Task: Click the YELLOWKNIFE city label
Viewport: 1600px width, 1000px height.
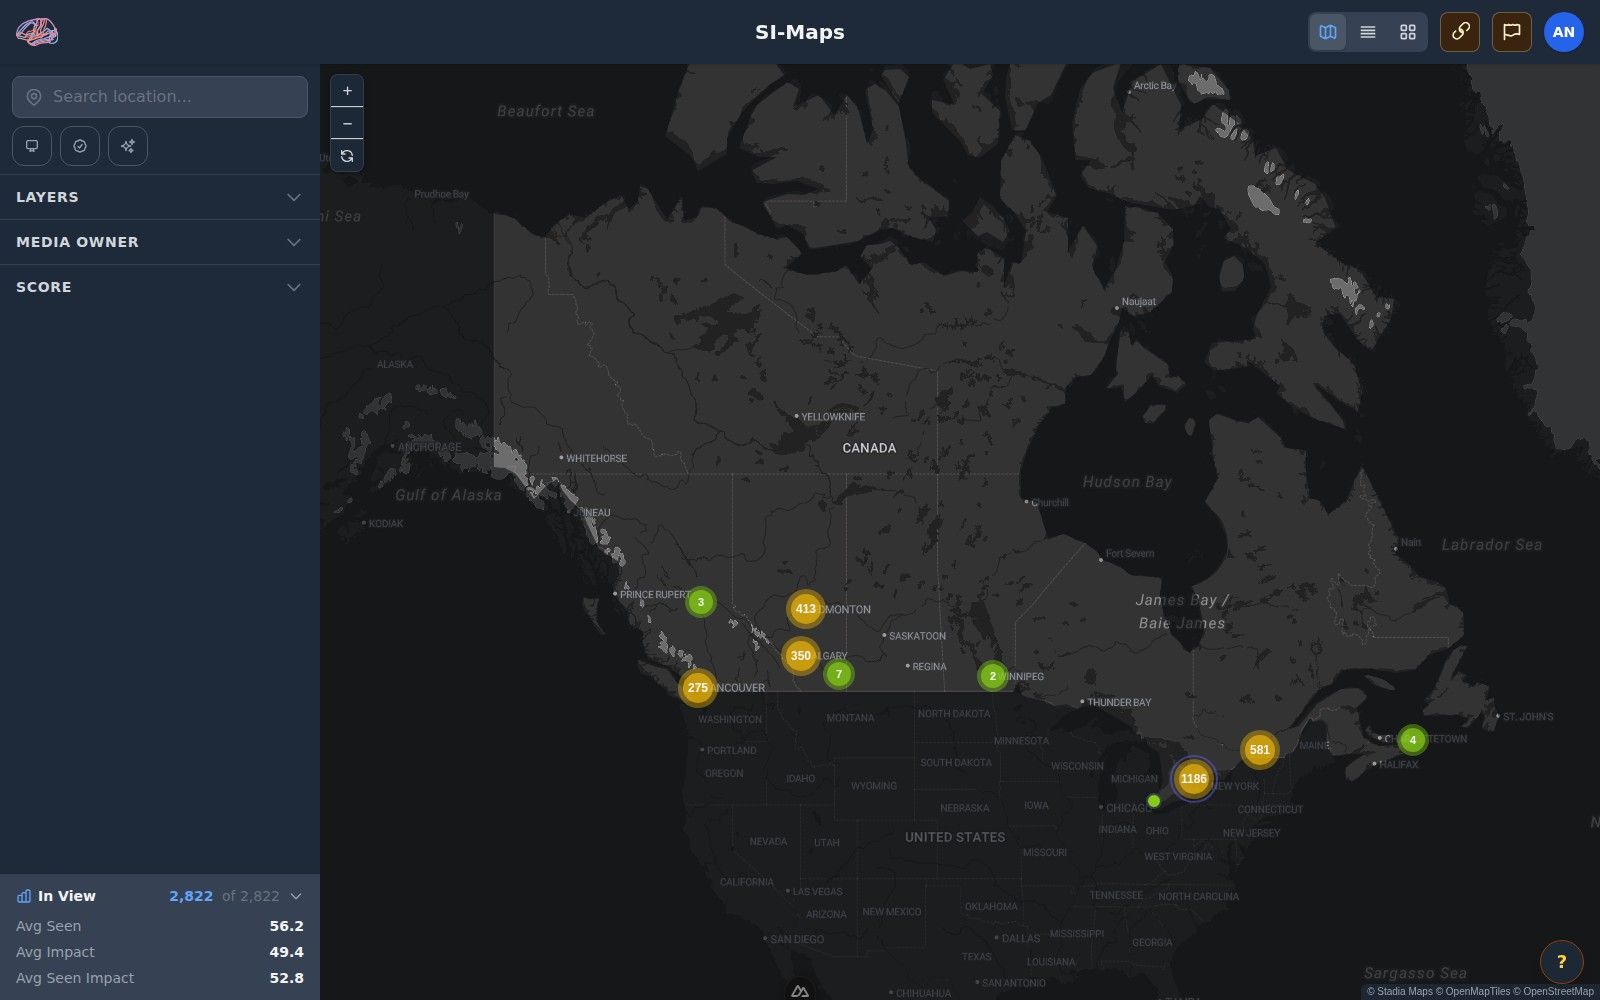Action: [833, 417]
